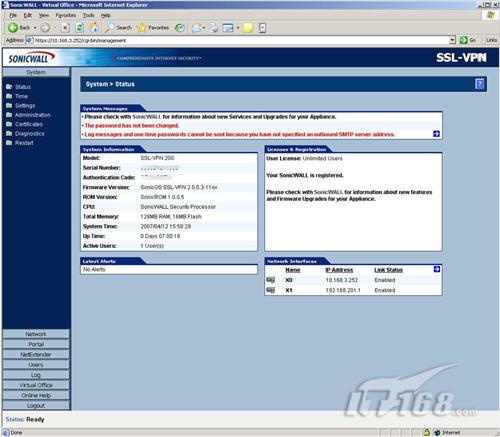This screenshot has height=437, width=500.
Task: Expand the Network section
Action: 36,334
